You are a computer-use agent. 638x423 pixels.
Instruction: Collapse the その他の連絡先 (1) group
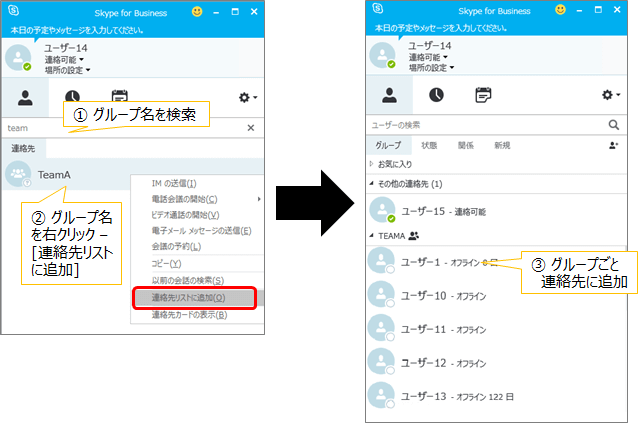click(x=371, y=184)
